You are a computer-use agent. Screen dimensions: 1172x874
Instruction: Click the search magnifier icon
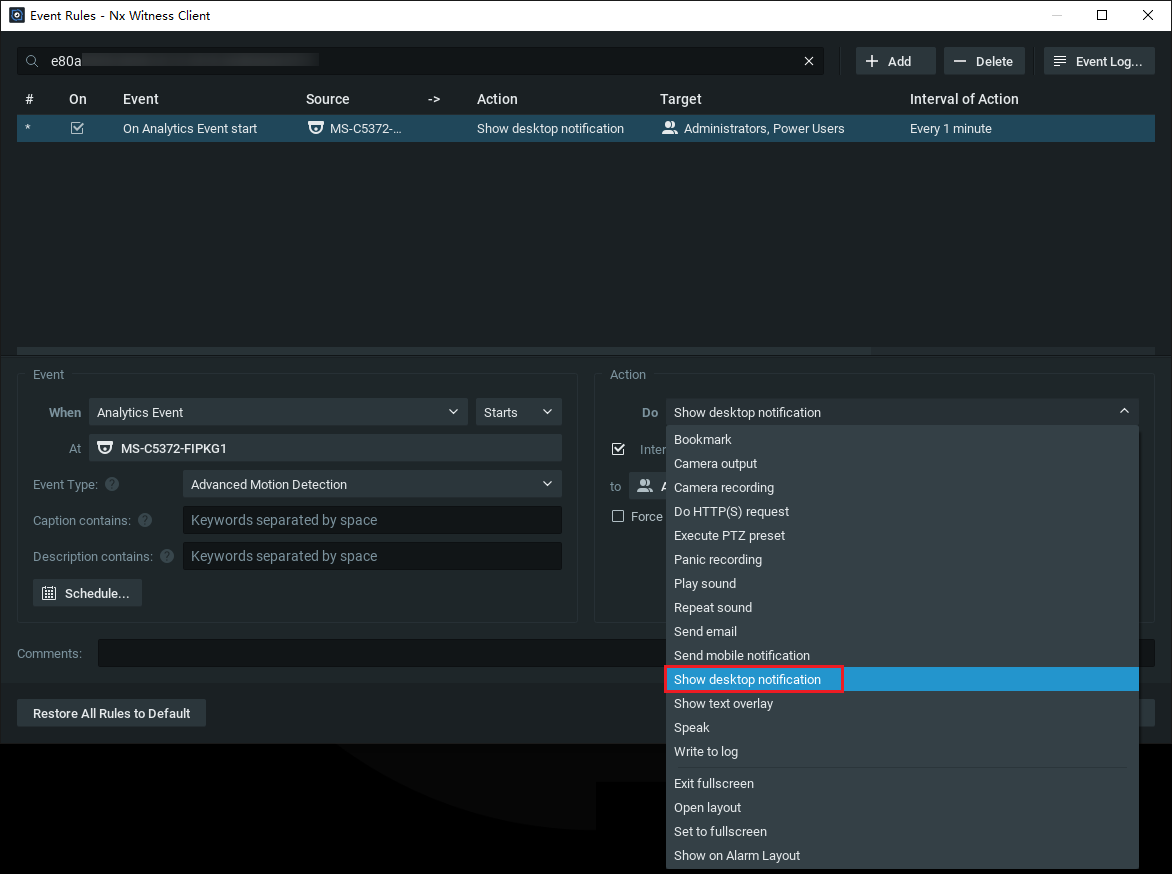[x=31, y=61]
